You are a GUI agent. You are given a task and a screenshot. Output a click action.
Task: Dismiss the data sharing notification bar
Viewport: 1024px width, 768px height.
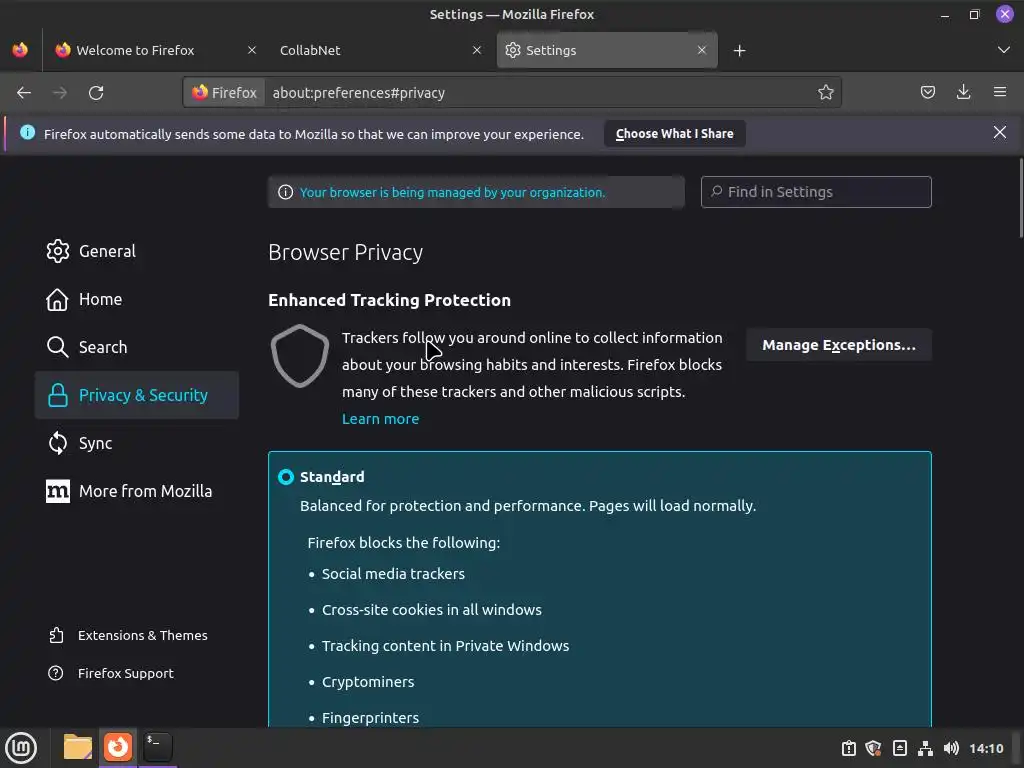[x=999, y=132]
